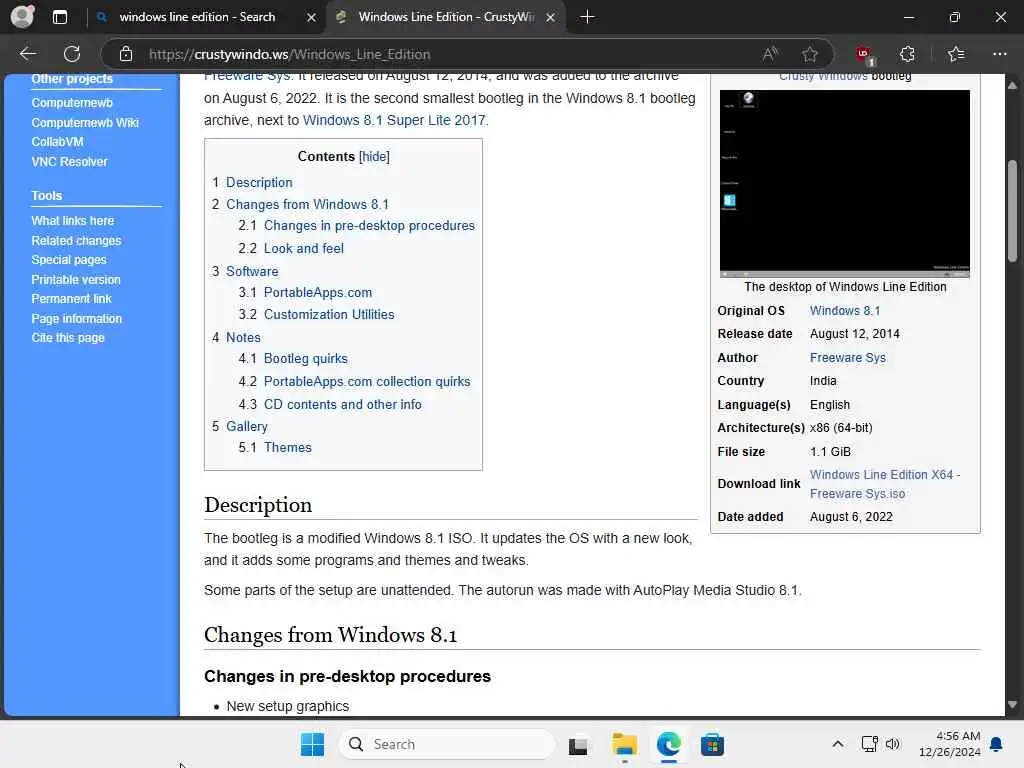Open the Read aloud icon in the address bar

tap(771, 54)
